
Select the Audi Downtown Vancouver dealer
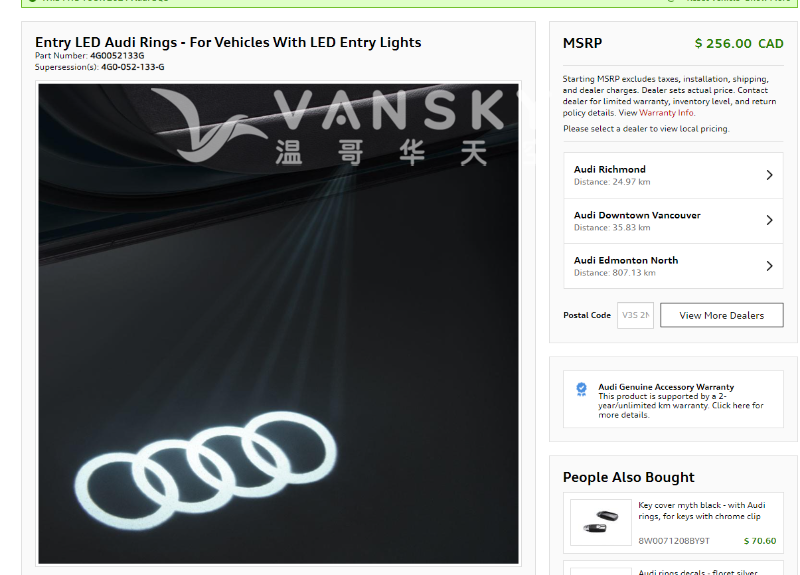click(x=673, y=221)
